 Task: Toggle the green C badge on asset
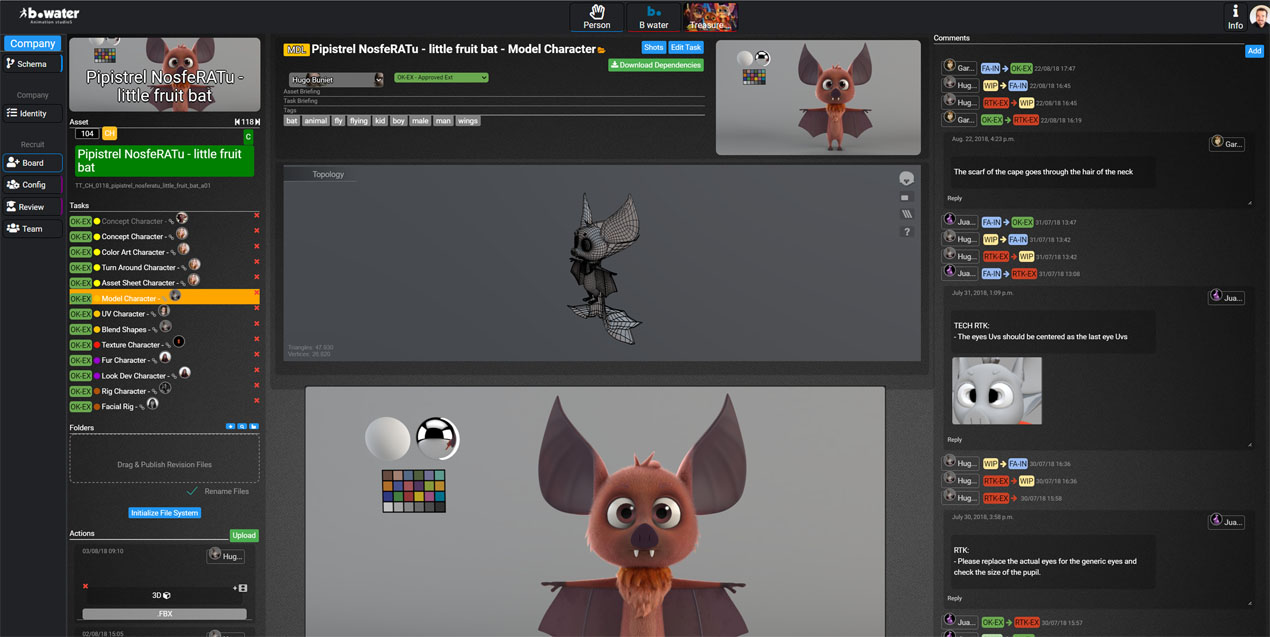click(249, 137)
